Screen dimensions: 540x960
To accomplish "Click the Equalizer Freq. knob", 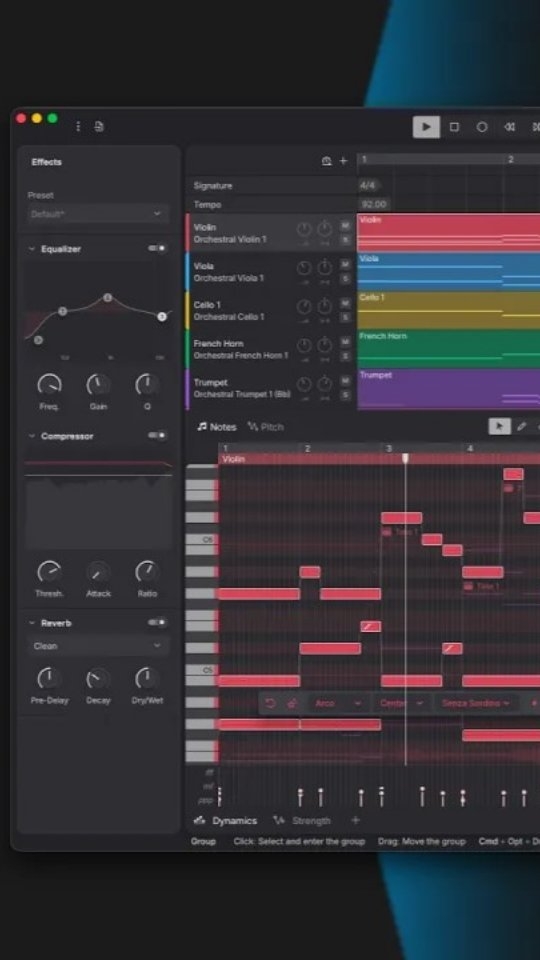I will coord(49,385).
